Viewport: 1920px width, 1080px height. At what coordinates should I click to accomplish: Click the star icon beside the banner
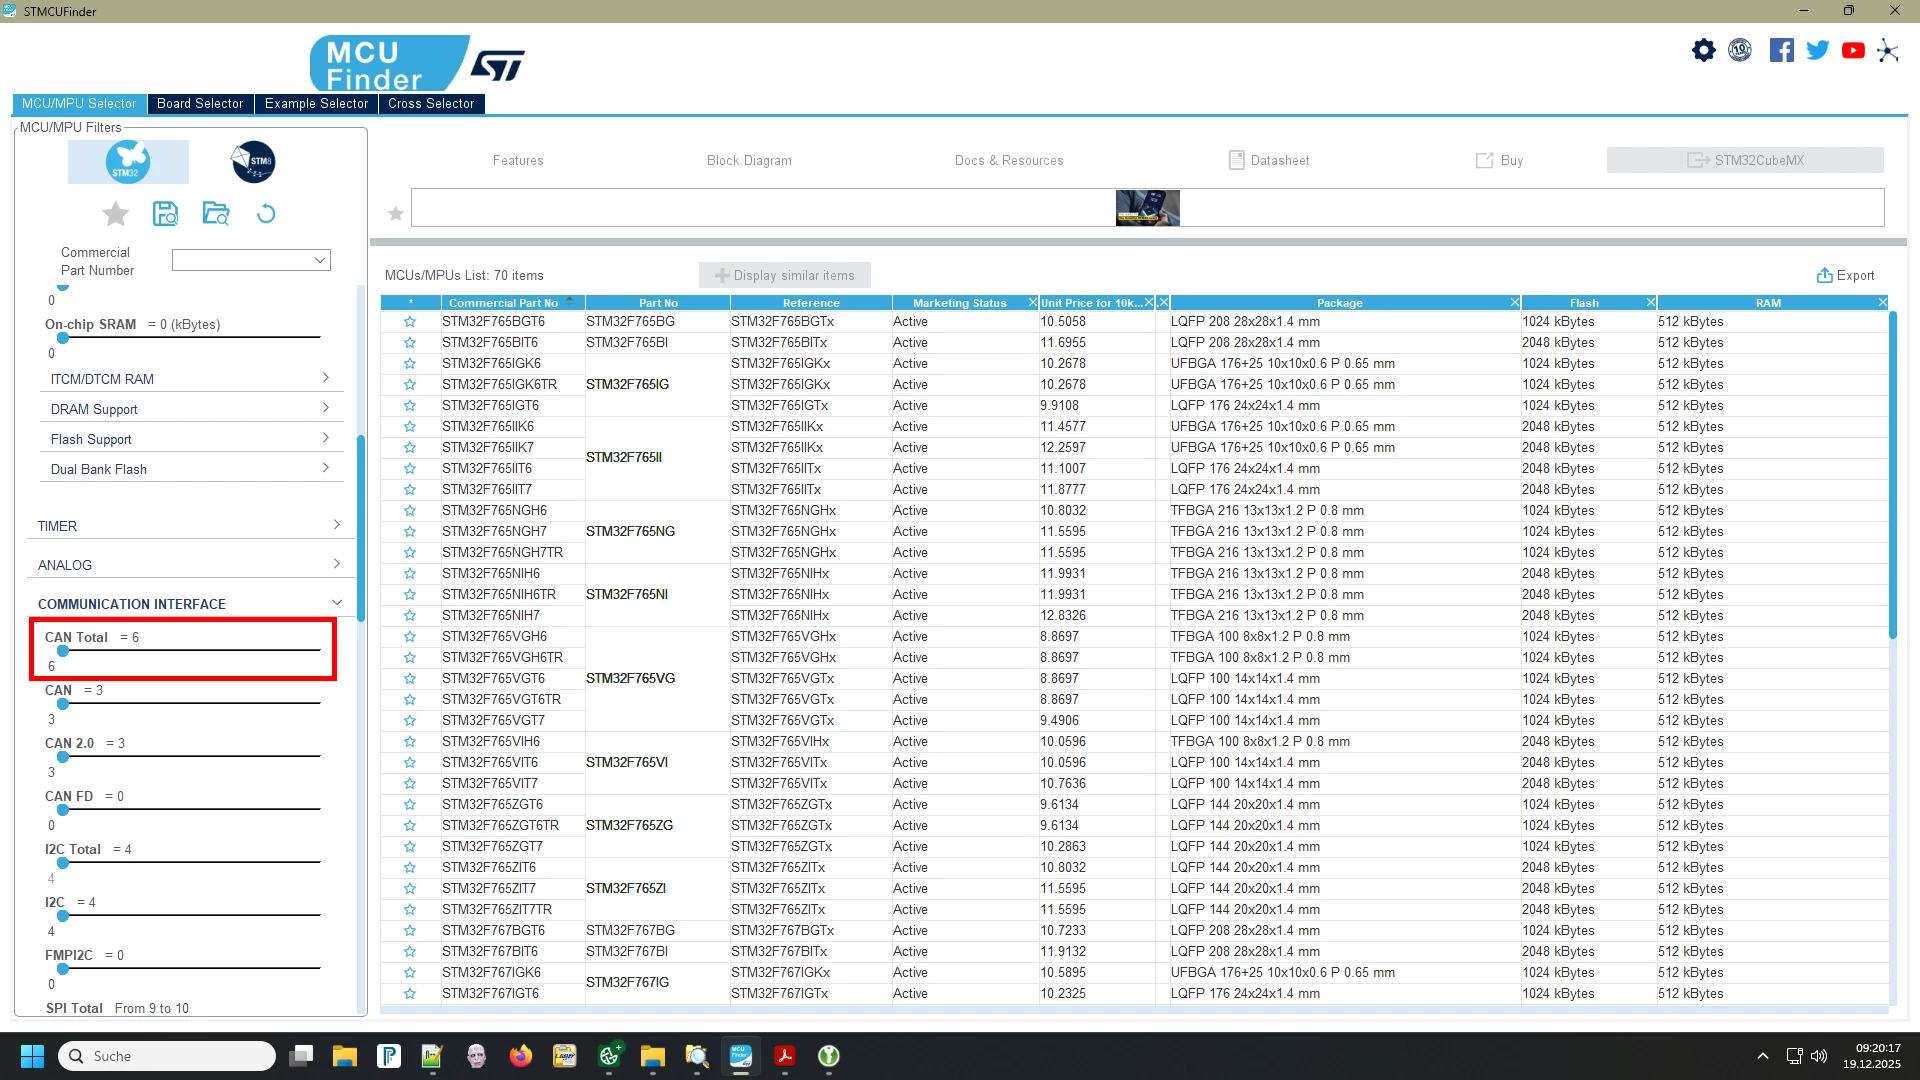(396, 213)
